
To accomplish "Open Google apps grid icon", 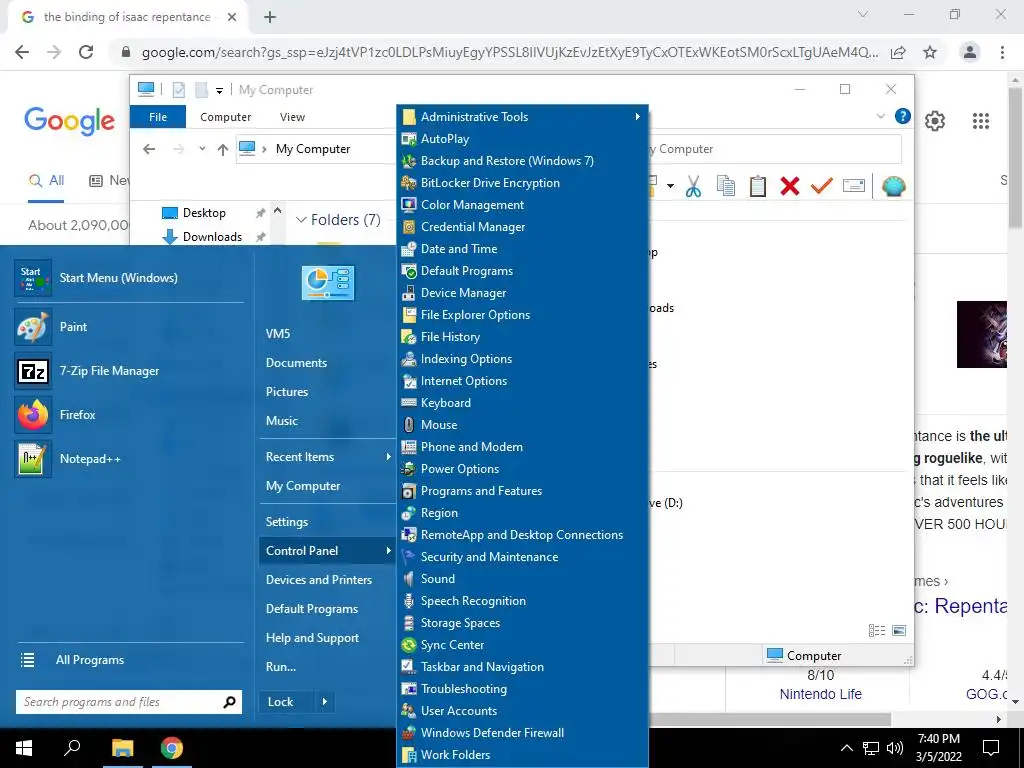I will tap(980, 121).
